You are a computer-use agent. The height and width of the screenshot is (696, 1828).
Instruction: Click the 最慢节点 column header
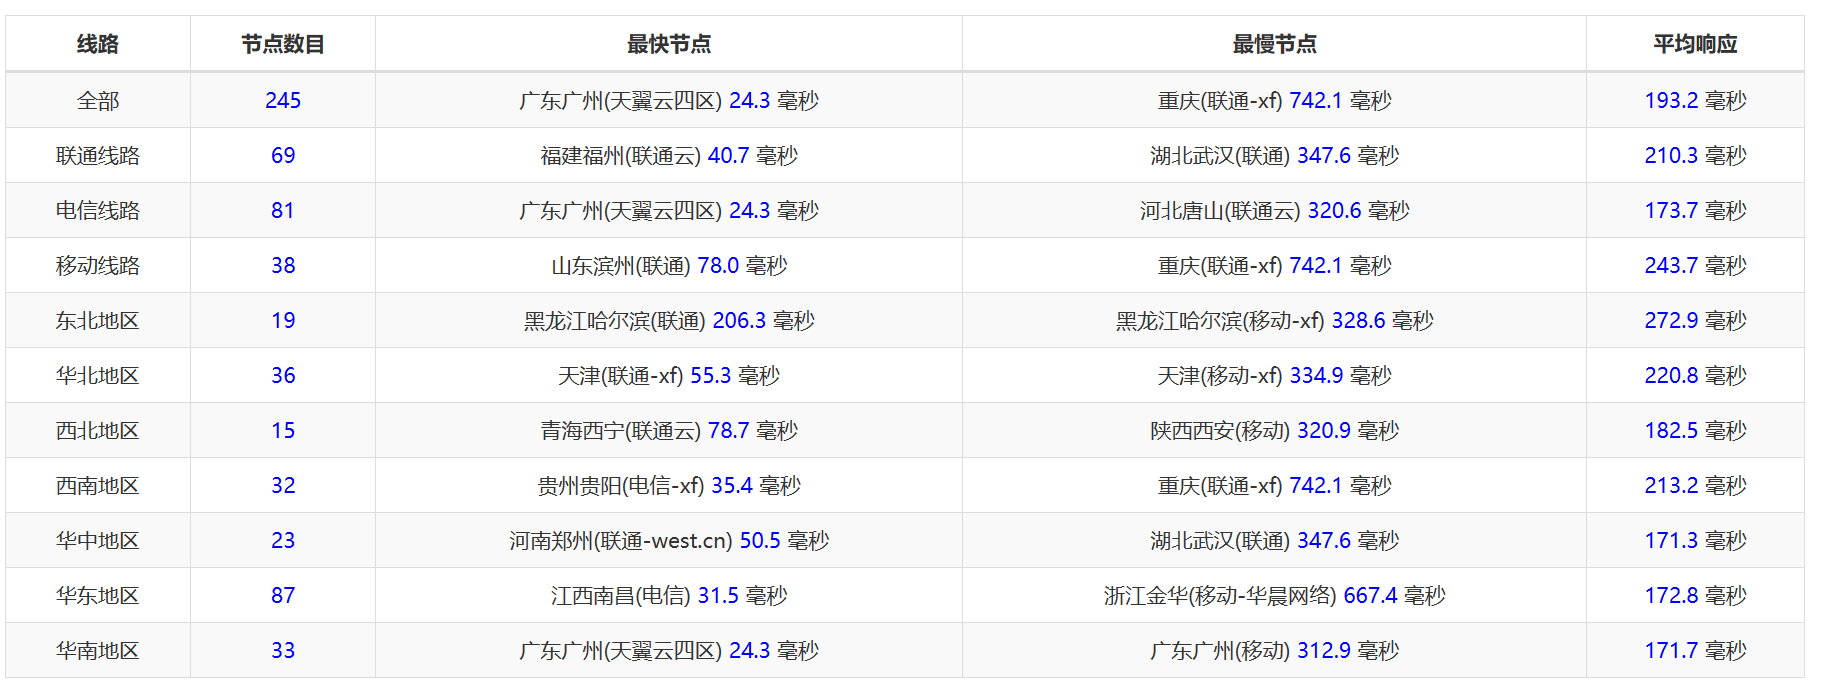(1274, 44)
